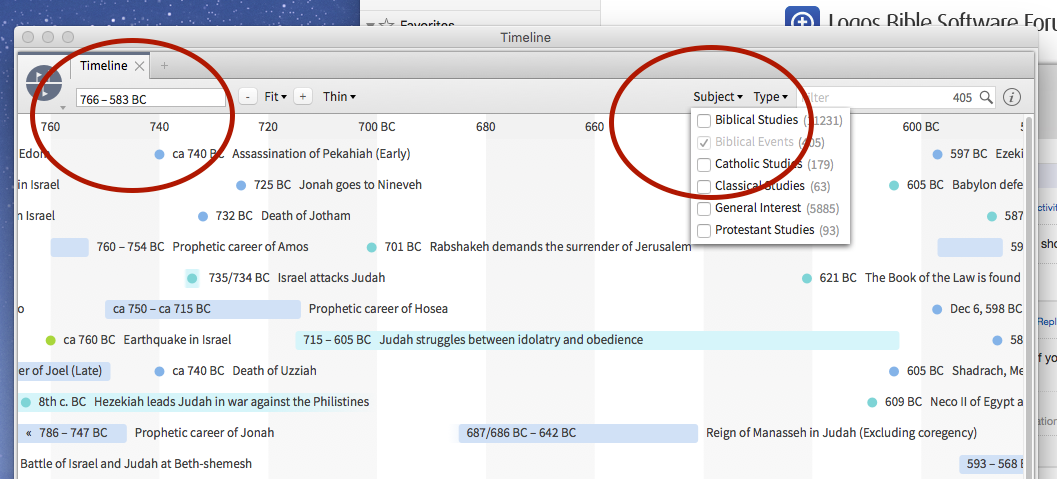The height and width of the screenshot is (479, 1057).
Task: Click the vertical scrollbar of timeline
Action: coord(1027,296)
